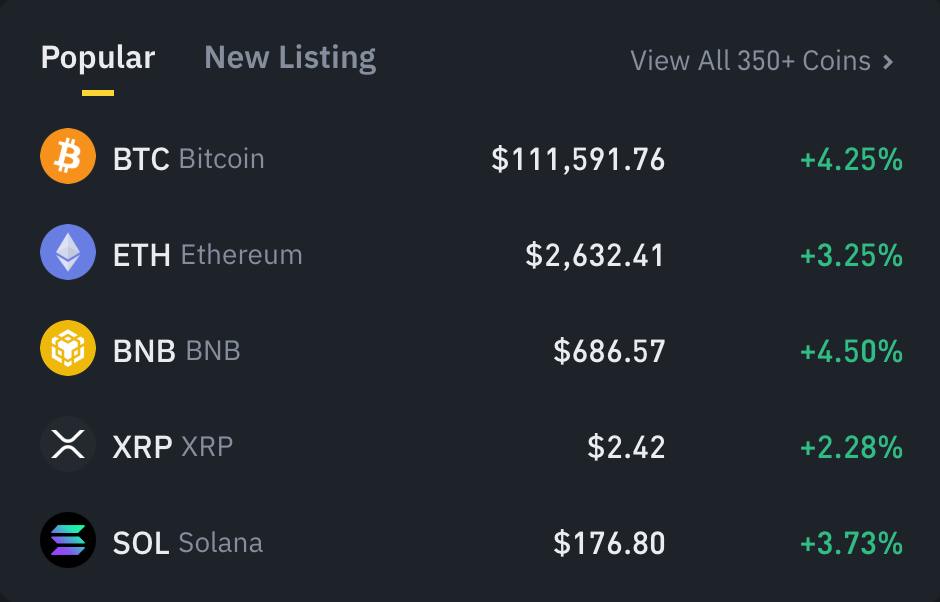Click the Solana logo icon

68,540
